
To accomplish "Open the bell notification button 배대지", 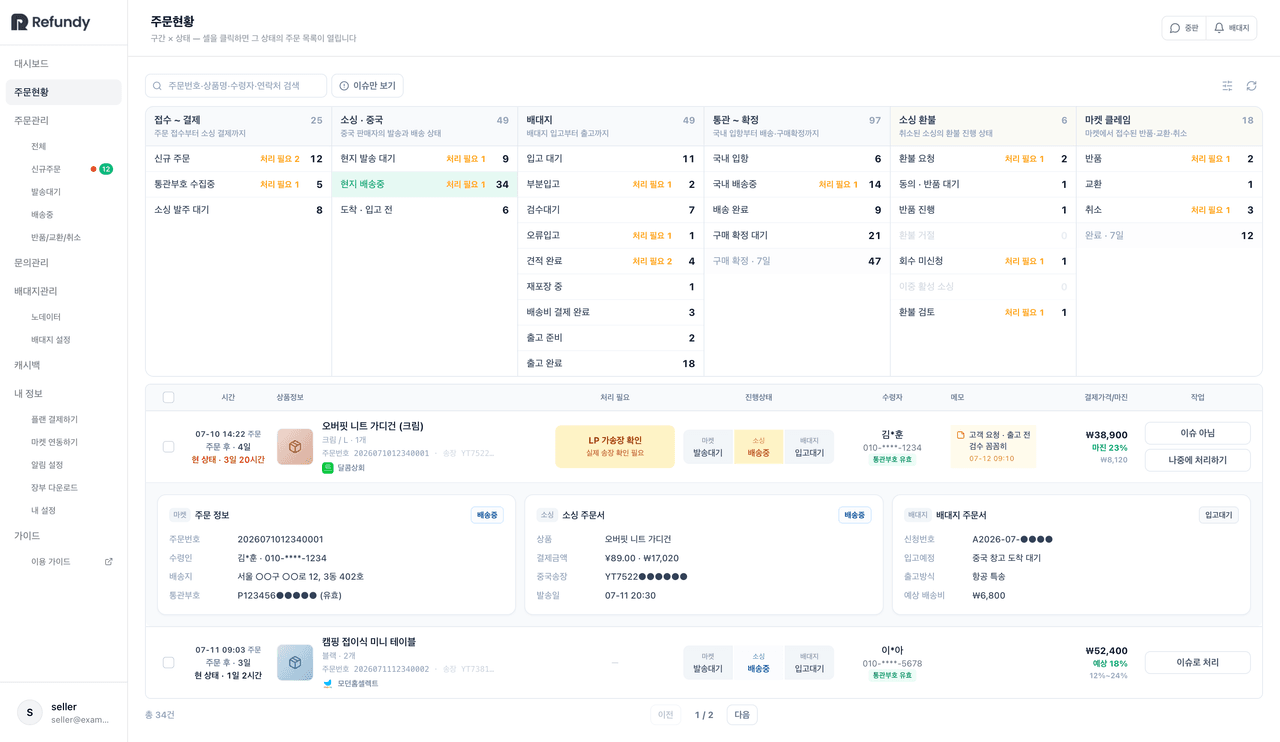I will point(1231,28).
